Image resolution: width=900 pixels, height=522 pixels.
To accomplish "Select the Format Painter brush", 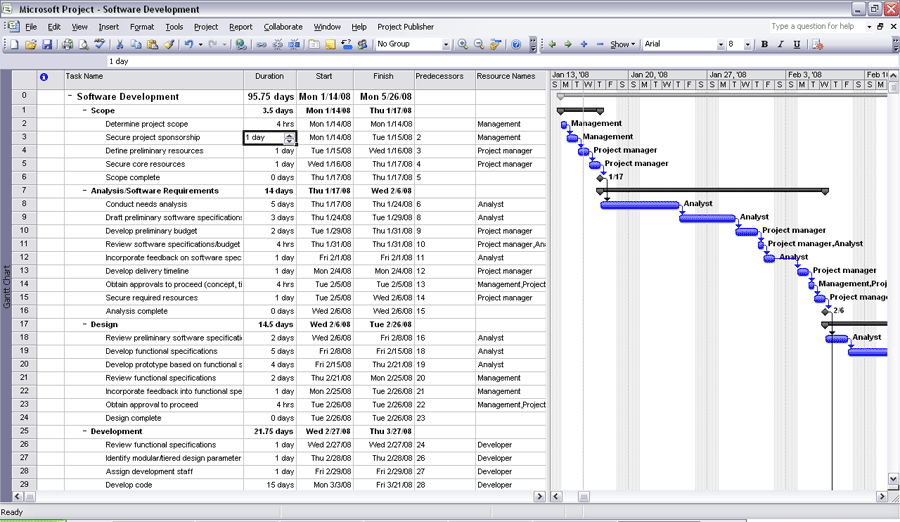I will pos(169,45).
